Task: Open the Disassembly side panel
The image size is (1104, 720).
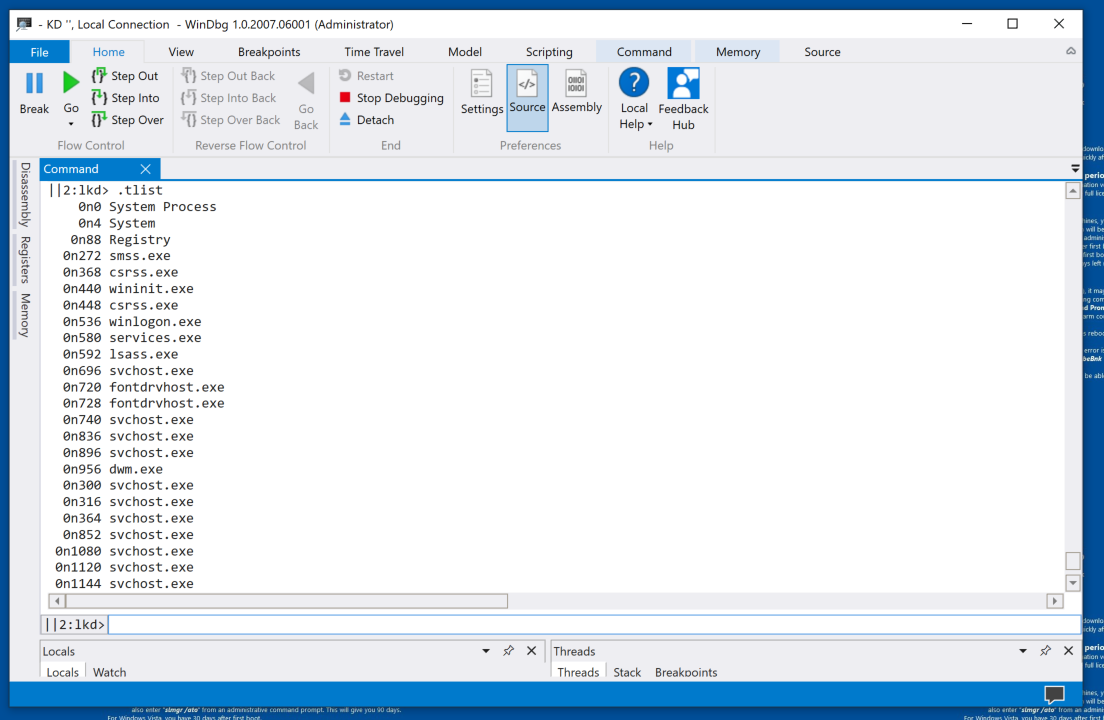Action: (25, 194)
